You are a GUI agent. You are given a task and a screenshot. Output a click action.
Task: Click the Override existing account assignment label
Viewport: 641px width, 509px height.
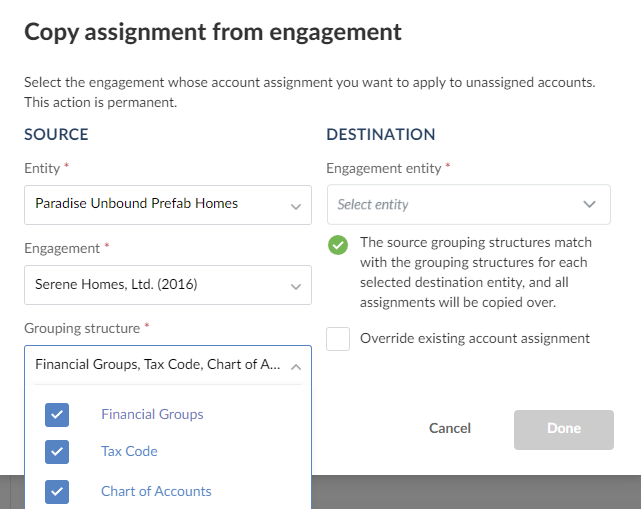click(x=475, y=339)
